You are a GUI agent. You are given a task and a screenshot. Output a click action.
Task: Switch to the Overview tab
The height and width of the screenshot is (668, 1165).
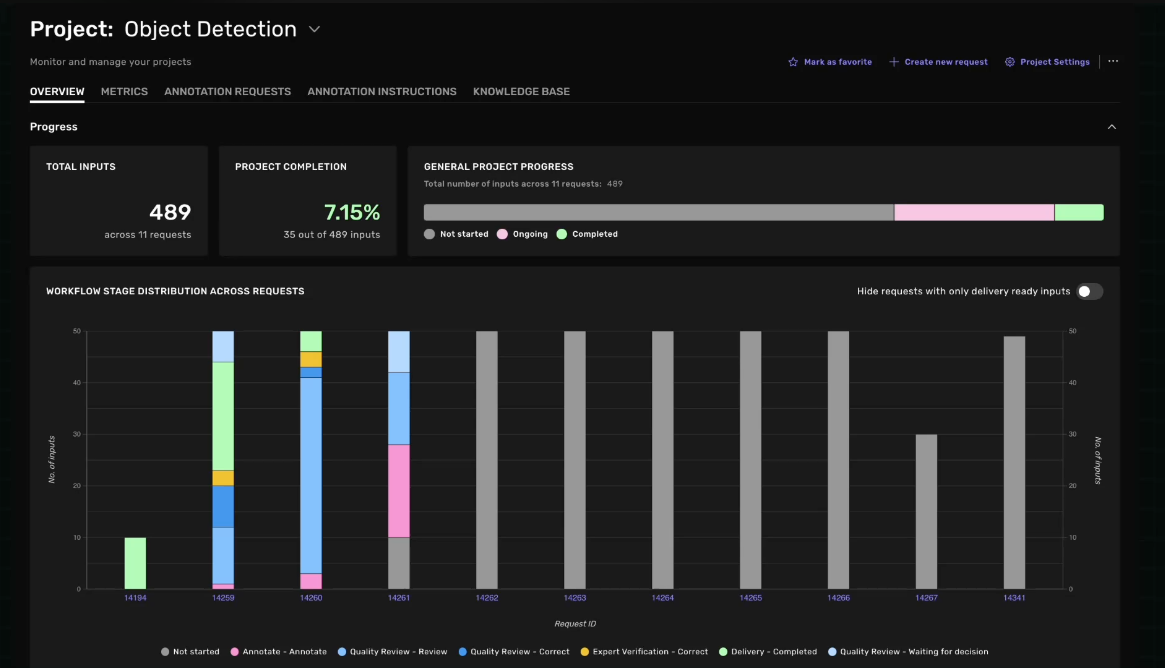pyautogui.click(x=57, y=91)
